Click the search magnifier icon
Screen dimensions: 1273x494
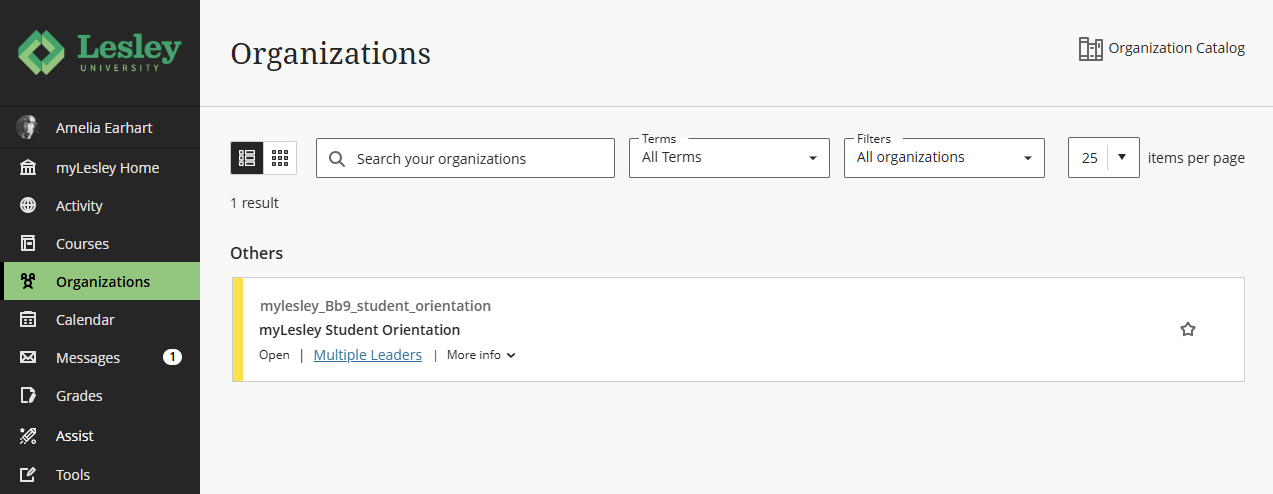[x=337, y=158]
